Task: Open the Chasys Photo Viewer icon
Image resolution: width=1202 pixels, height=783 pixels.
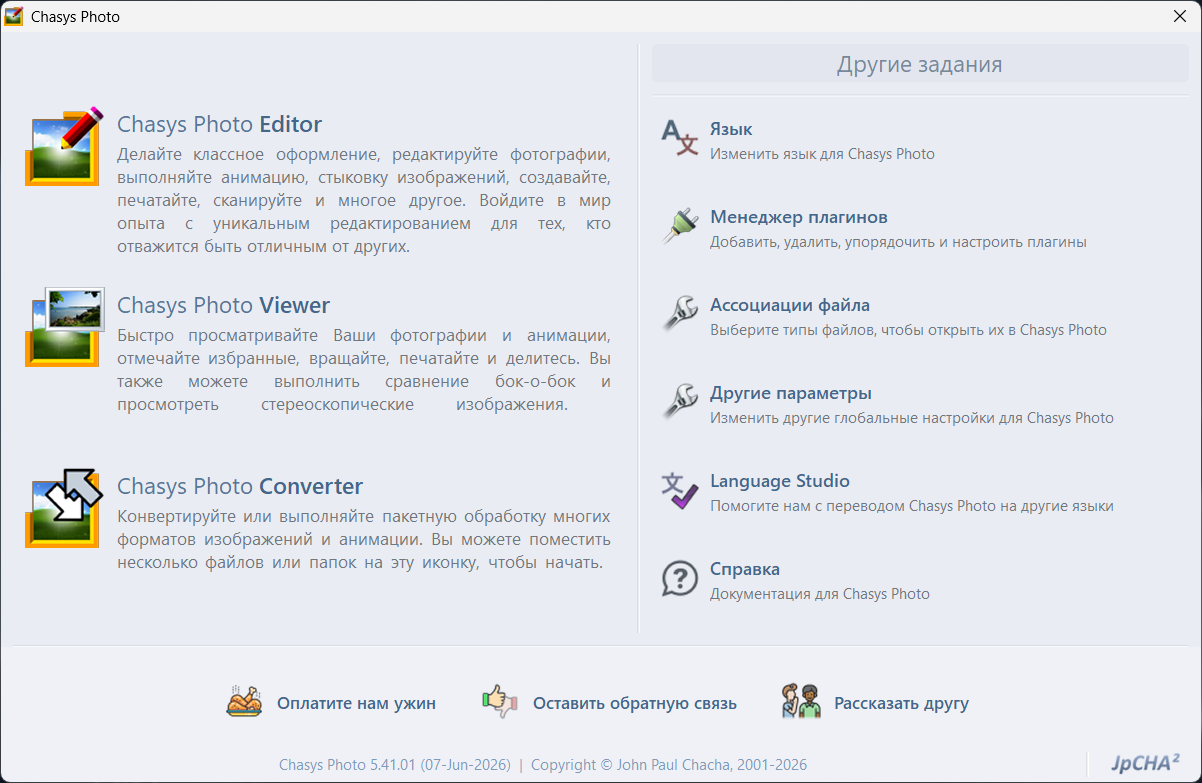Action: coord(64,327)
